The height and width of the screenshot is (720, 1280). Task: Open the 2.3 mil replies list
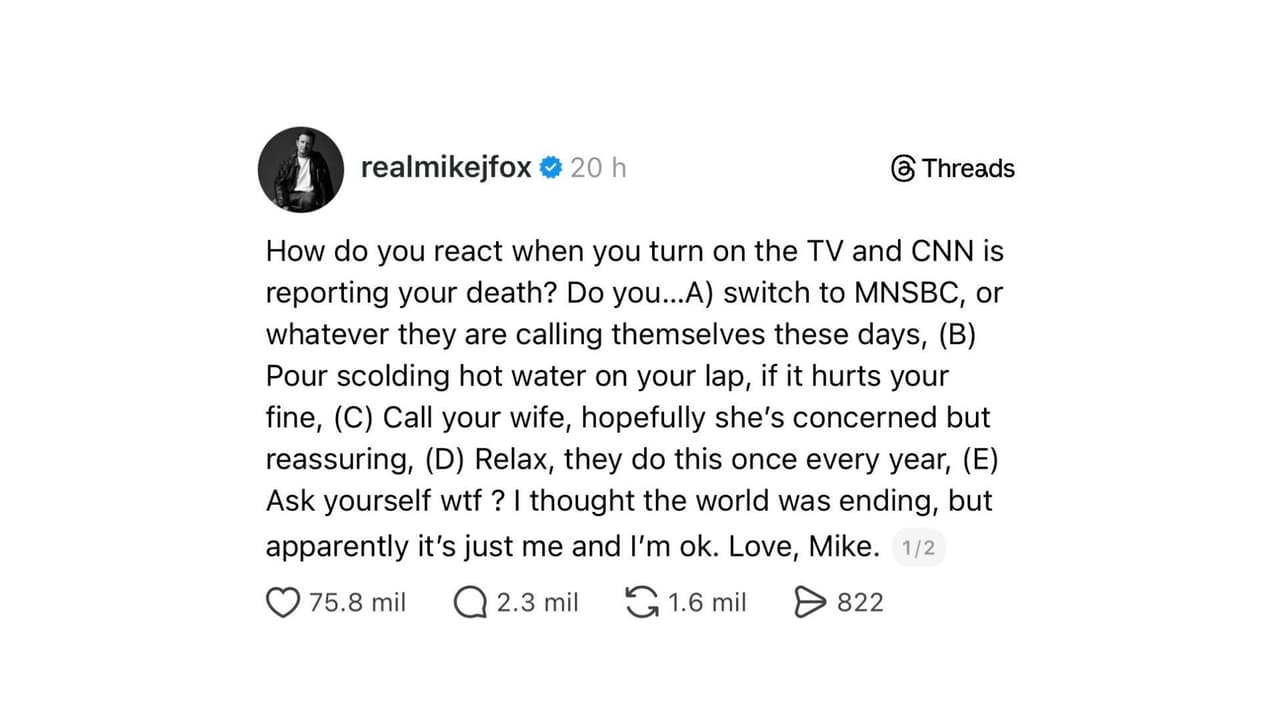(537, 602)
